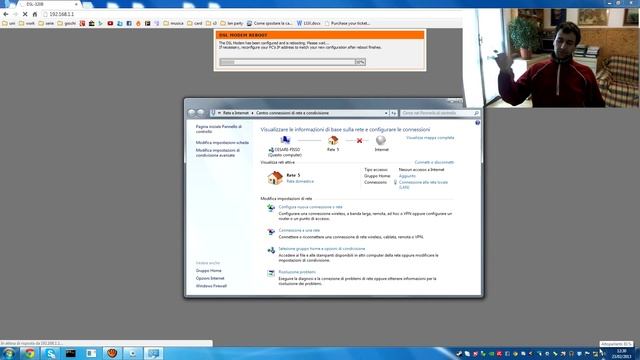This screenshot has height=360, width=640.
Task: Open the 'card' bookmarks folder
Action: [x=195, y=23]
